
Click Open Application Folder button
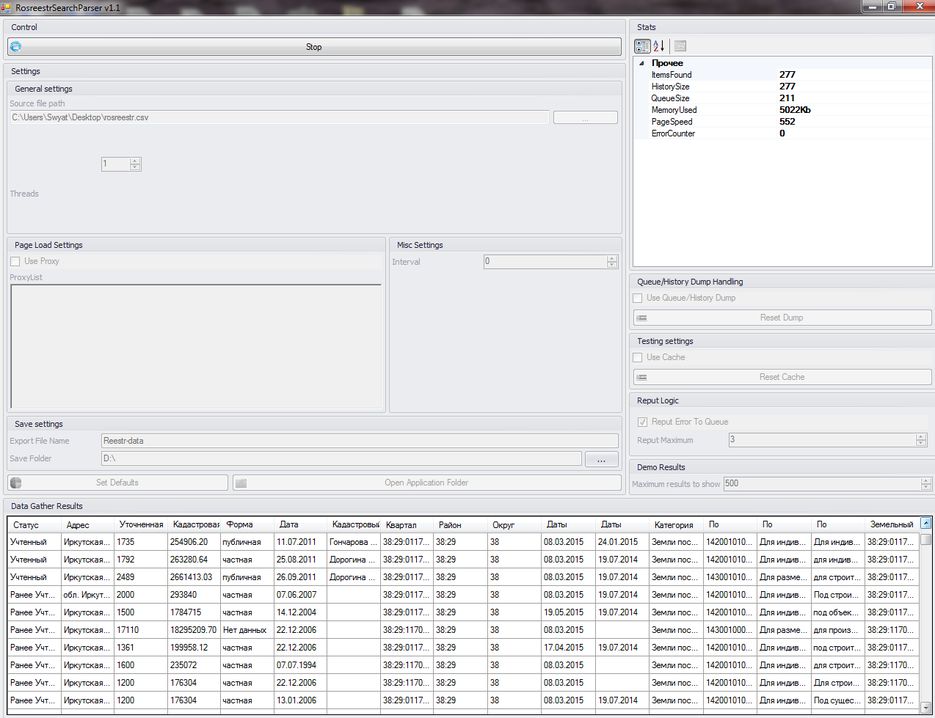coord(426,482)
